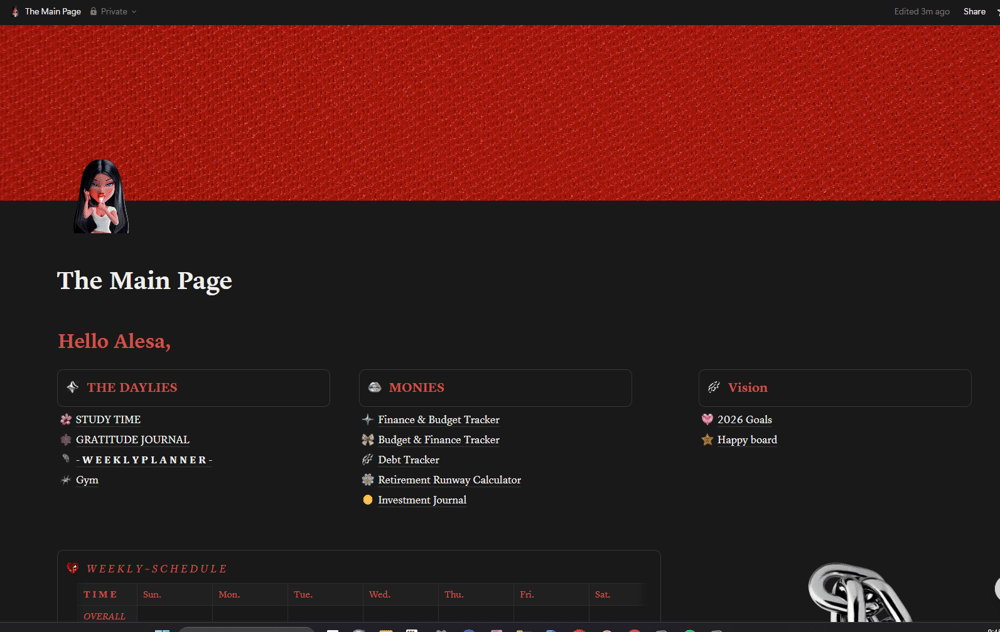This screenshot has width=1000, height=632.
Task: Click the Sun. column header
Action: (x=152, y=594)
